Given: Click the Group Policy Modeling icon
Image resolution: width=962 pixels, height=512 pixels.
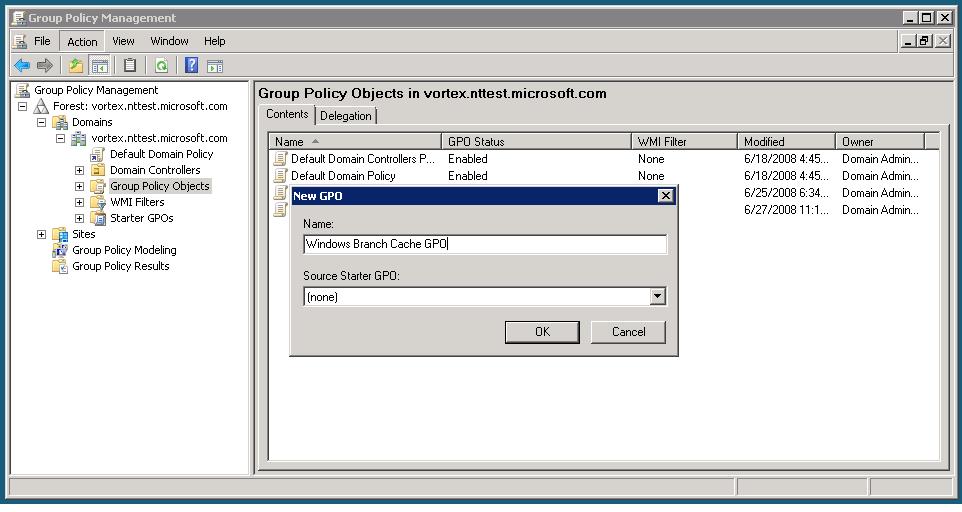Looking at the screenshot, I should tap(60, 250).
